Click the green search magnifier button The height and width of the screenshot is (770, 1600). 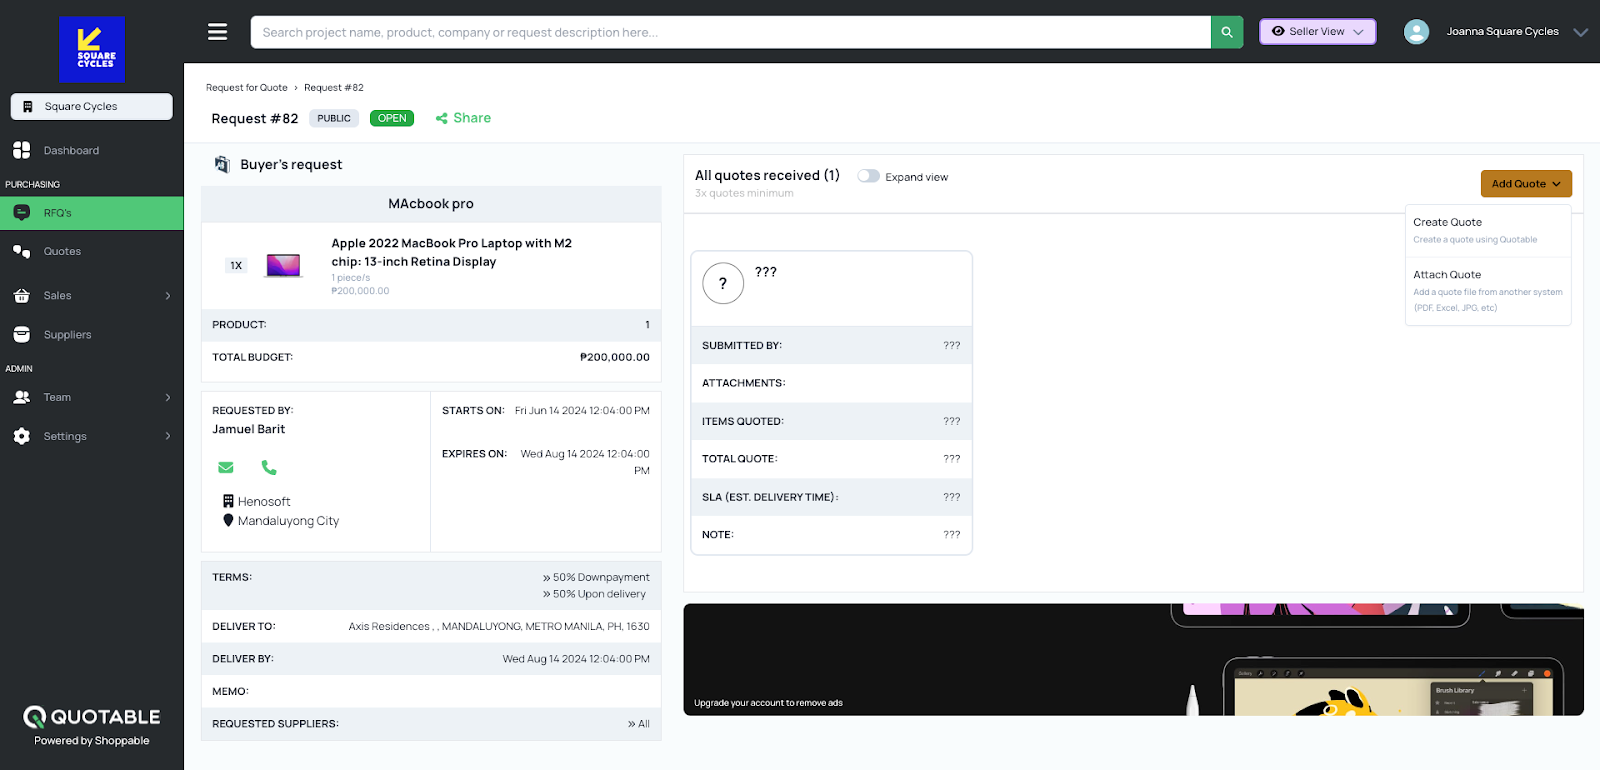[1227, 32]
